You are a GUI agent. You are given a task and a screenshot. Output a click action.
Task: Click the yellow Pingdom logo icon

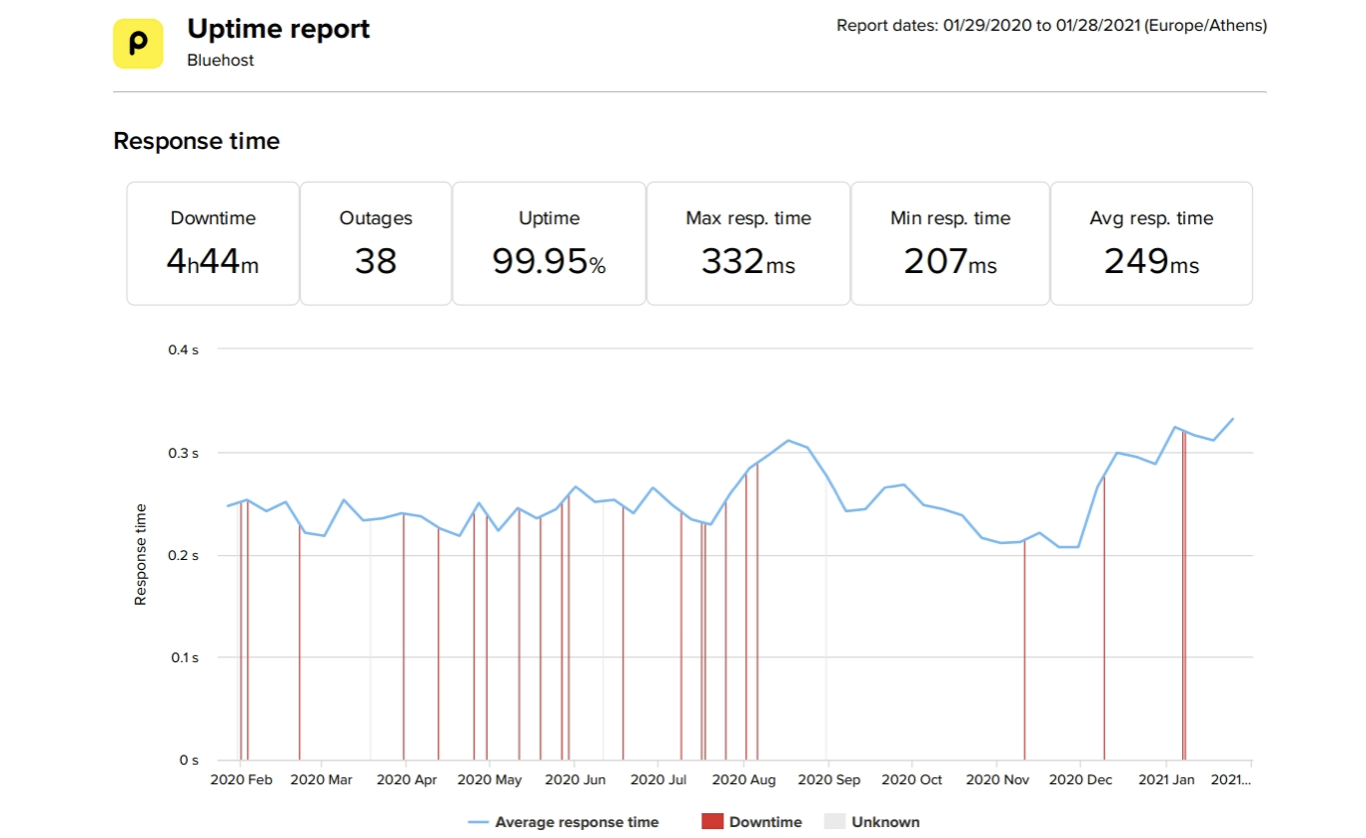[138, 43]
